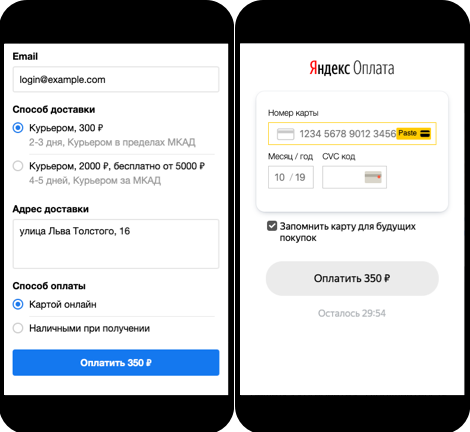Screen dimensions: 470x432
Task: Focus the Номер карты input field
Action: [352, 134]
